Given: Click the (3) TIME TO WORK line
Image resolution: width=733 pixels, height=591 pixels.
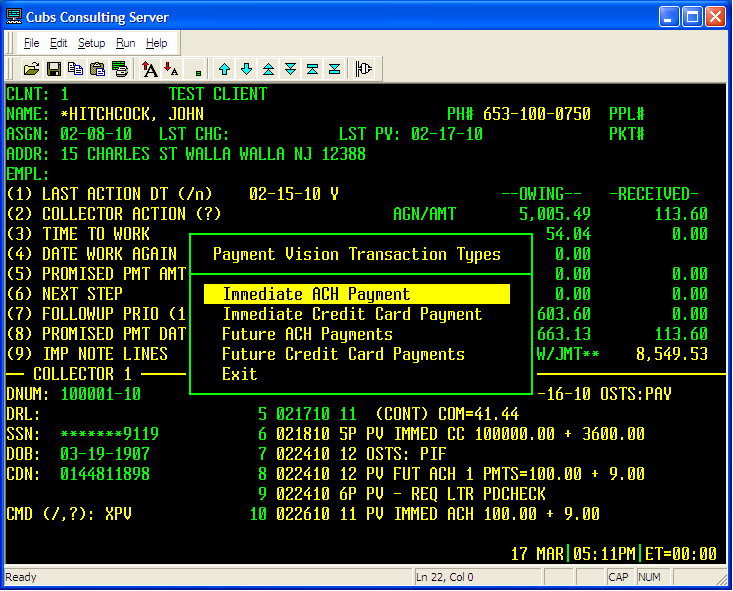Looking at the screenshot, I should pos(78,234).
